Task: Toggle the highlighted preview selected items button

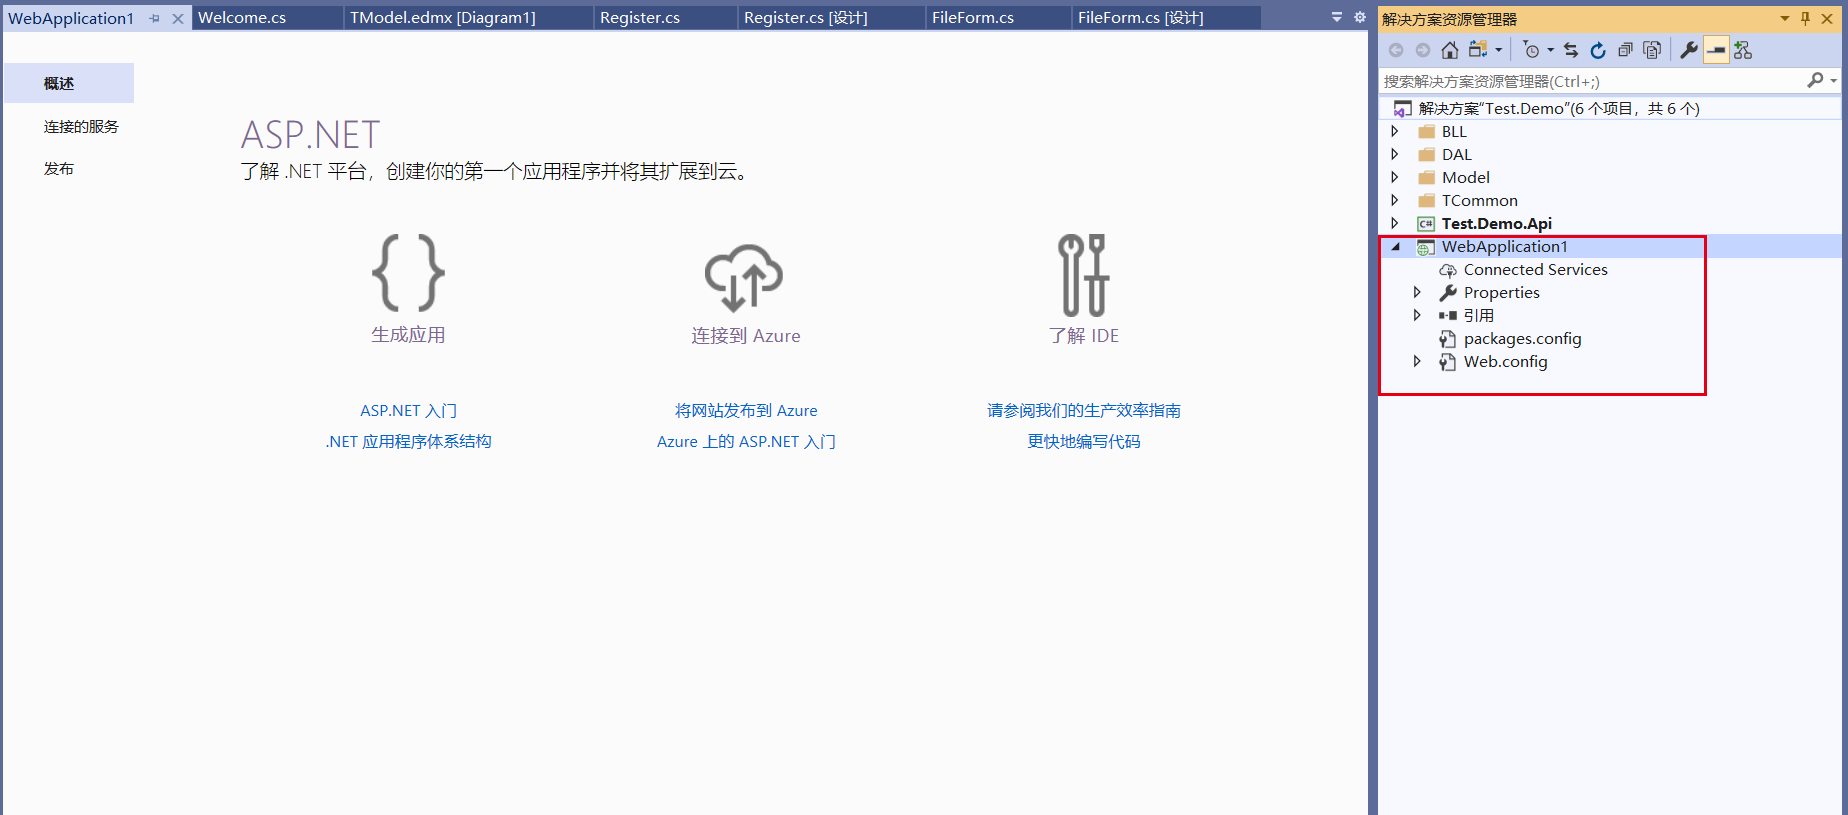Action: click(1716, 50)
